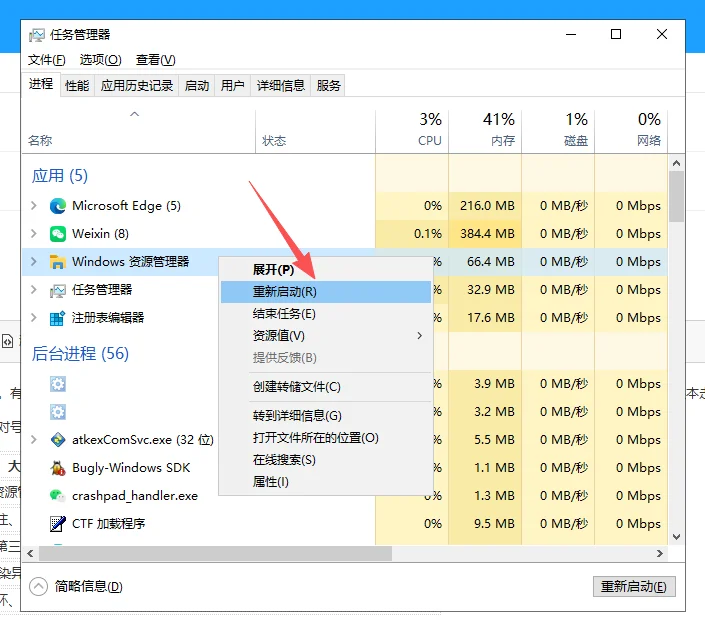Sort by the 磁盘 column header
Viewport: 705px width, 623px height.
558,130
